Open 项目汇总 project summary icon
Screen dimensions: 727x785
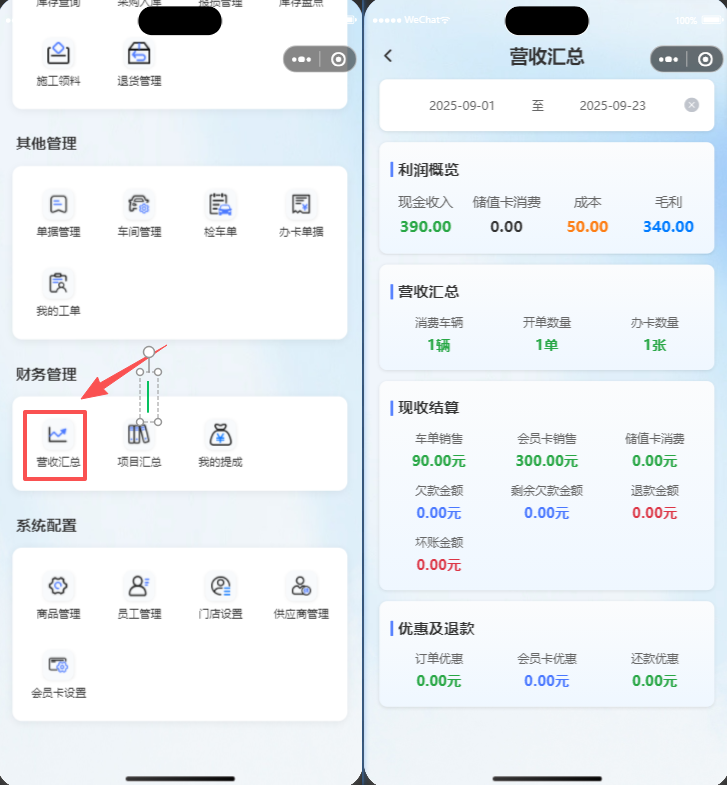[139, 434]
